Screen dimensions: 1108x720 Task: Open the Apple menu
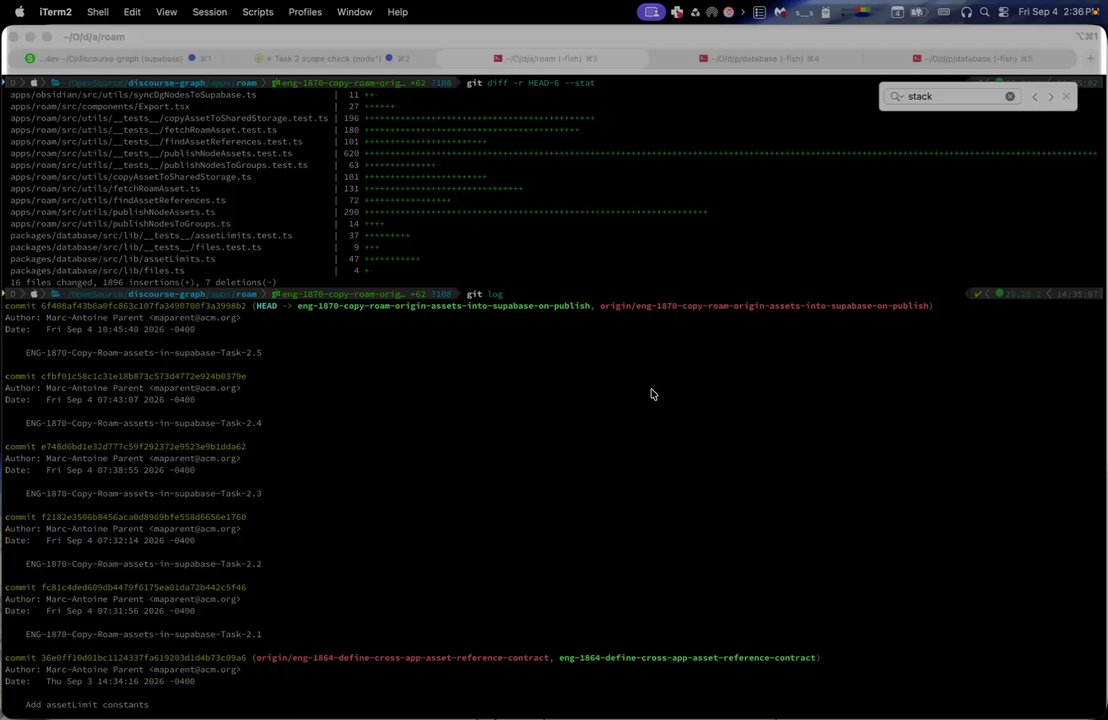coord(20,12)
